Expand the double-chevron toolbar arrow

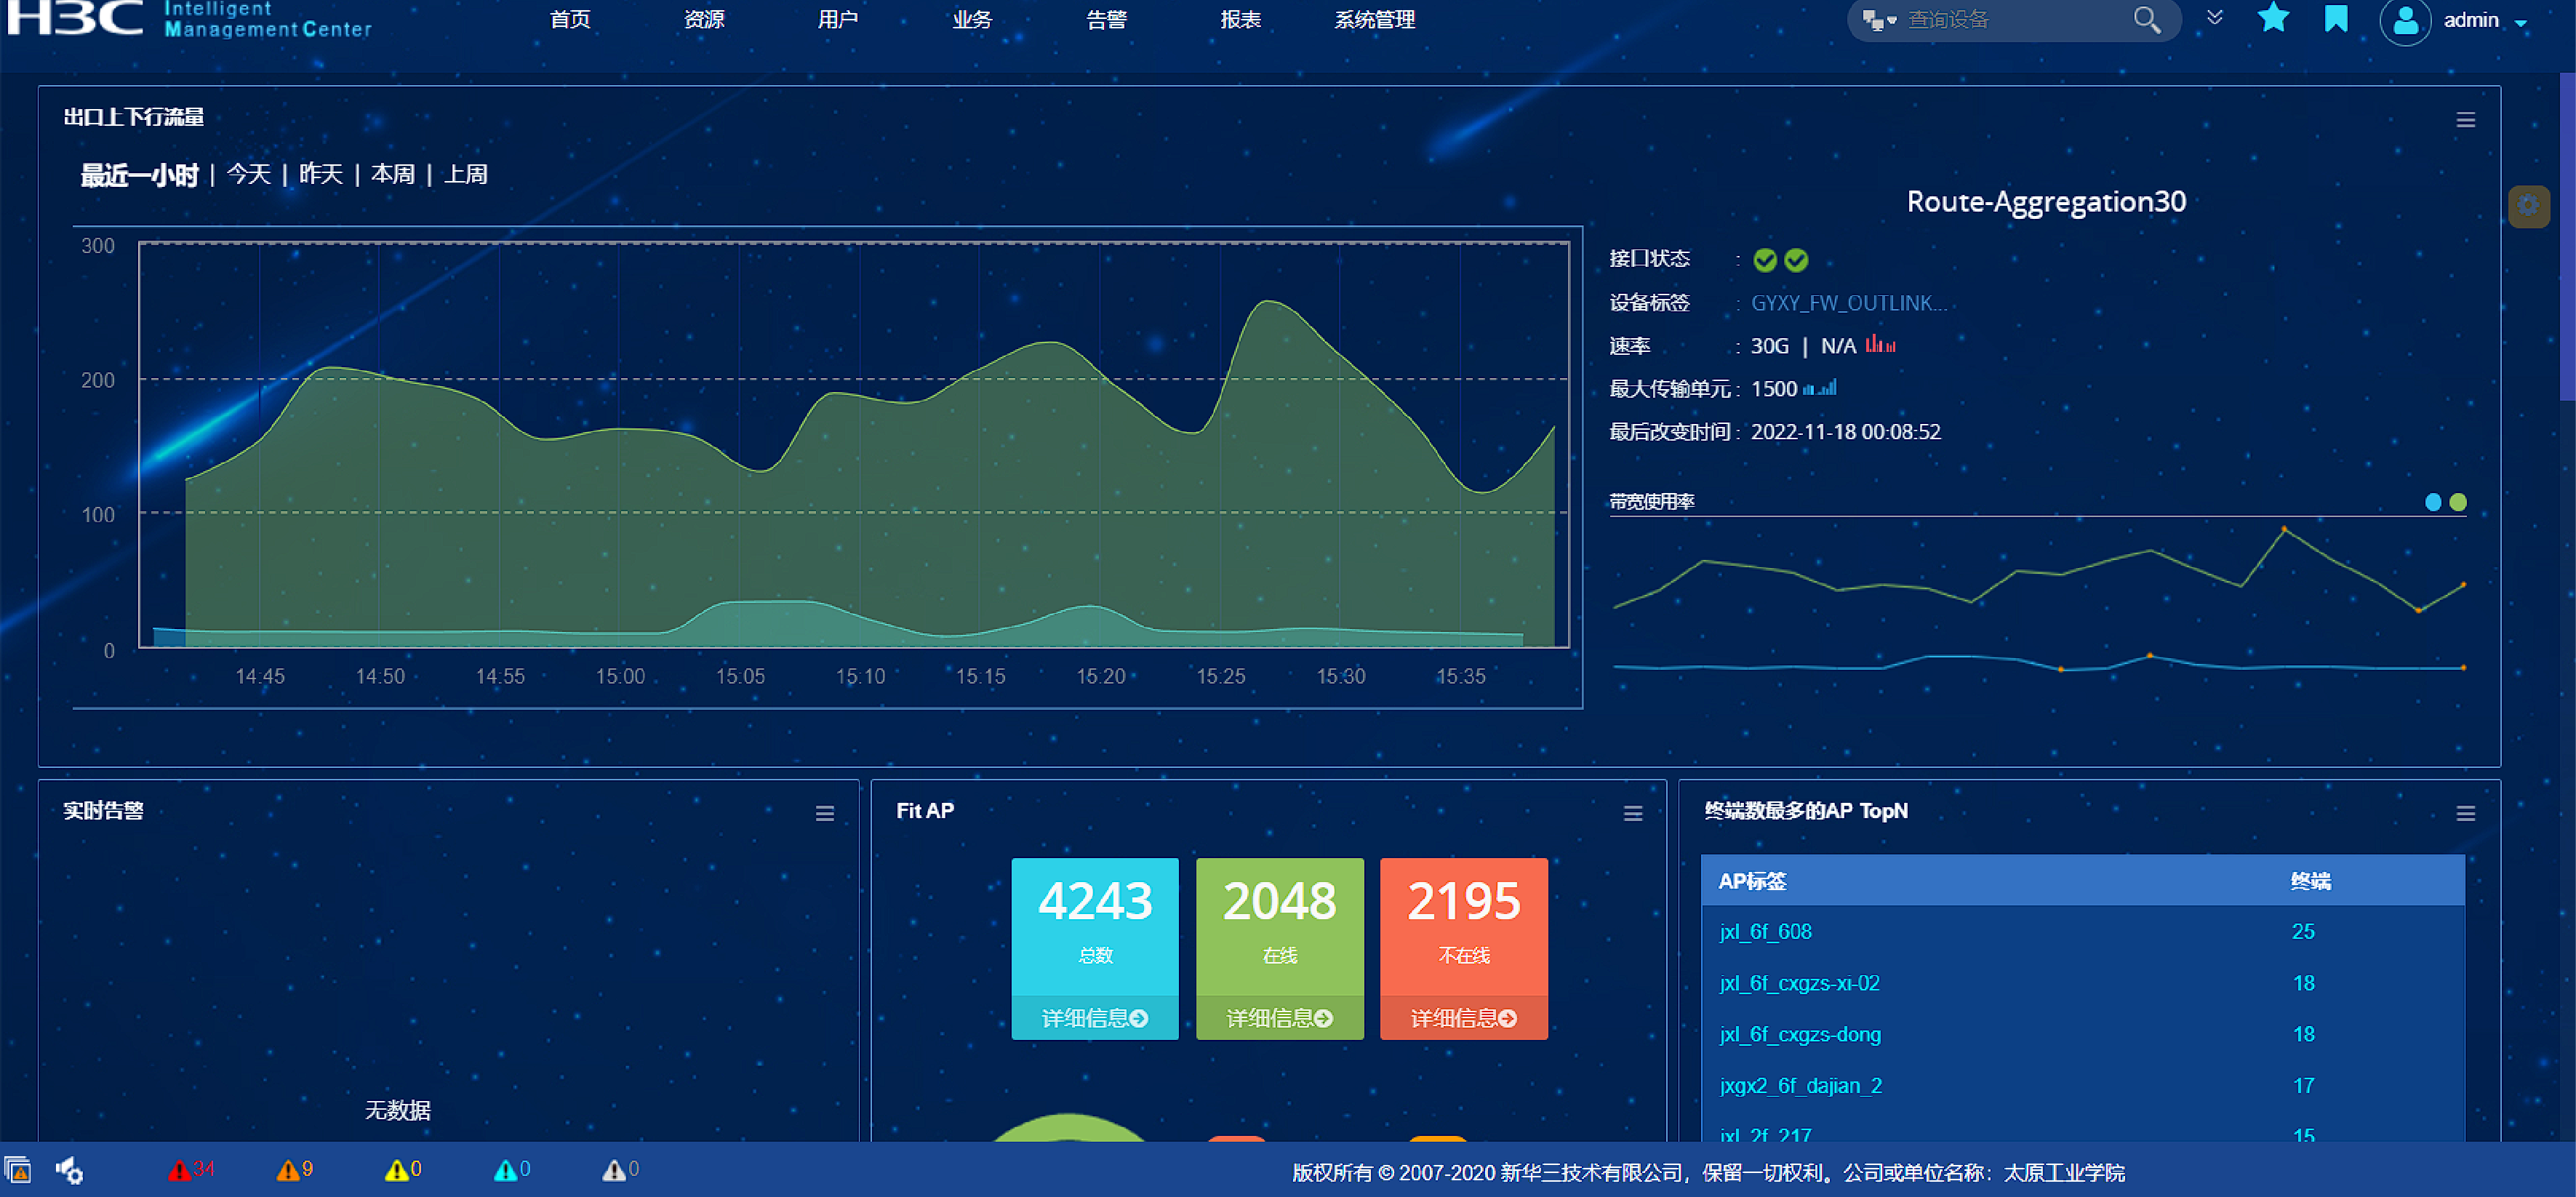[2214, 17]
